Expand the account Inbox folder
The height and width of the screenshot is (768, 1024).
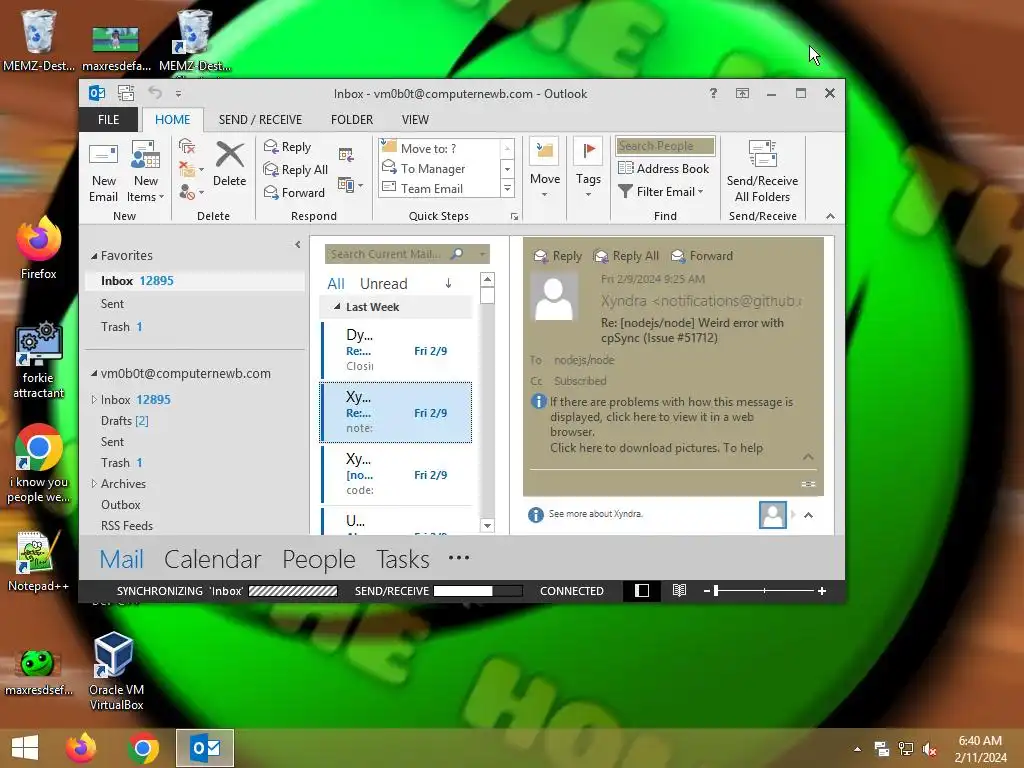tap(94, 400)
